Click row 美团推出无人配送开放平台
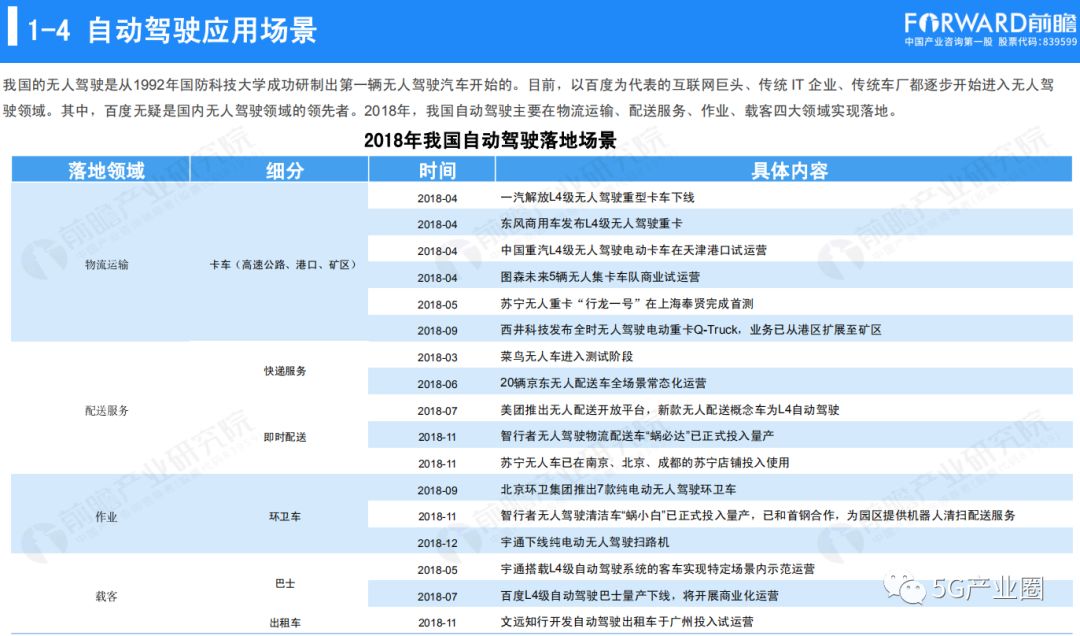The image size is (1080, 636). tap(669, 410)
